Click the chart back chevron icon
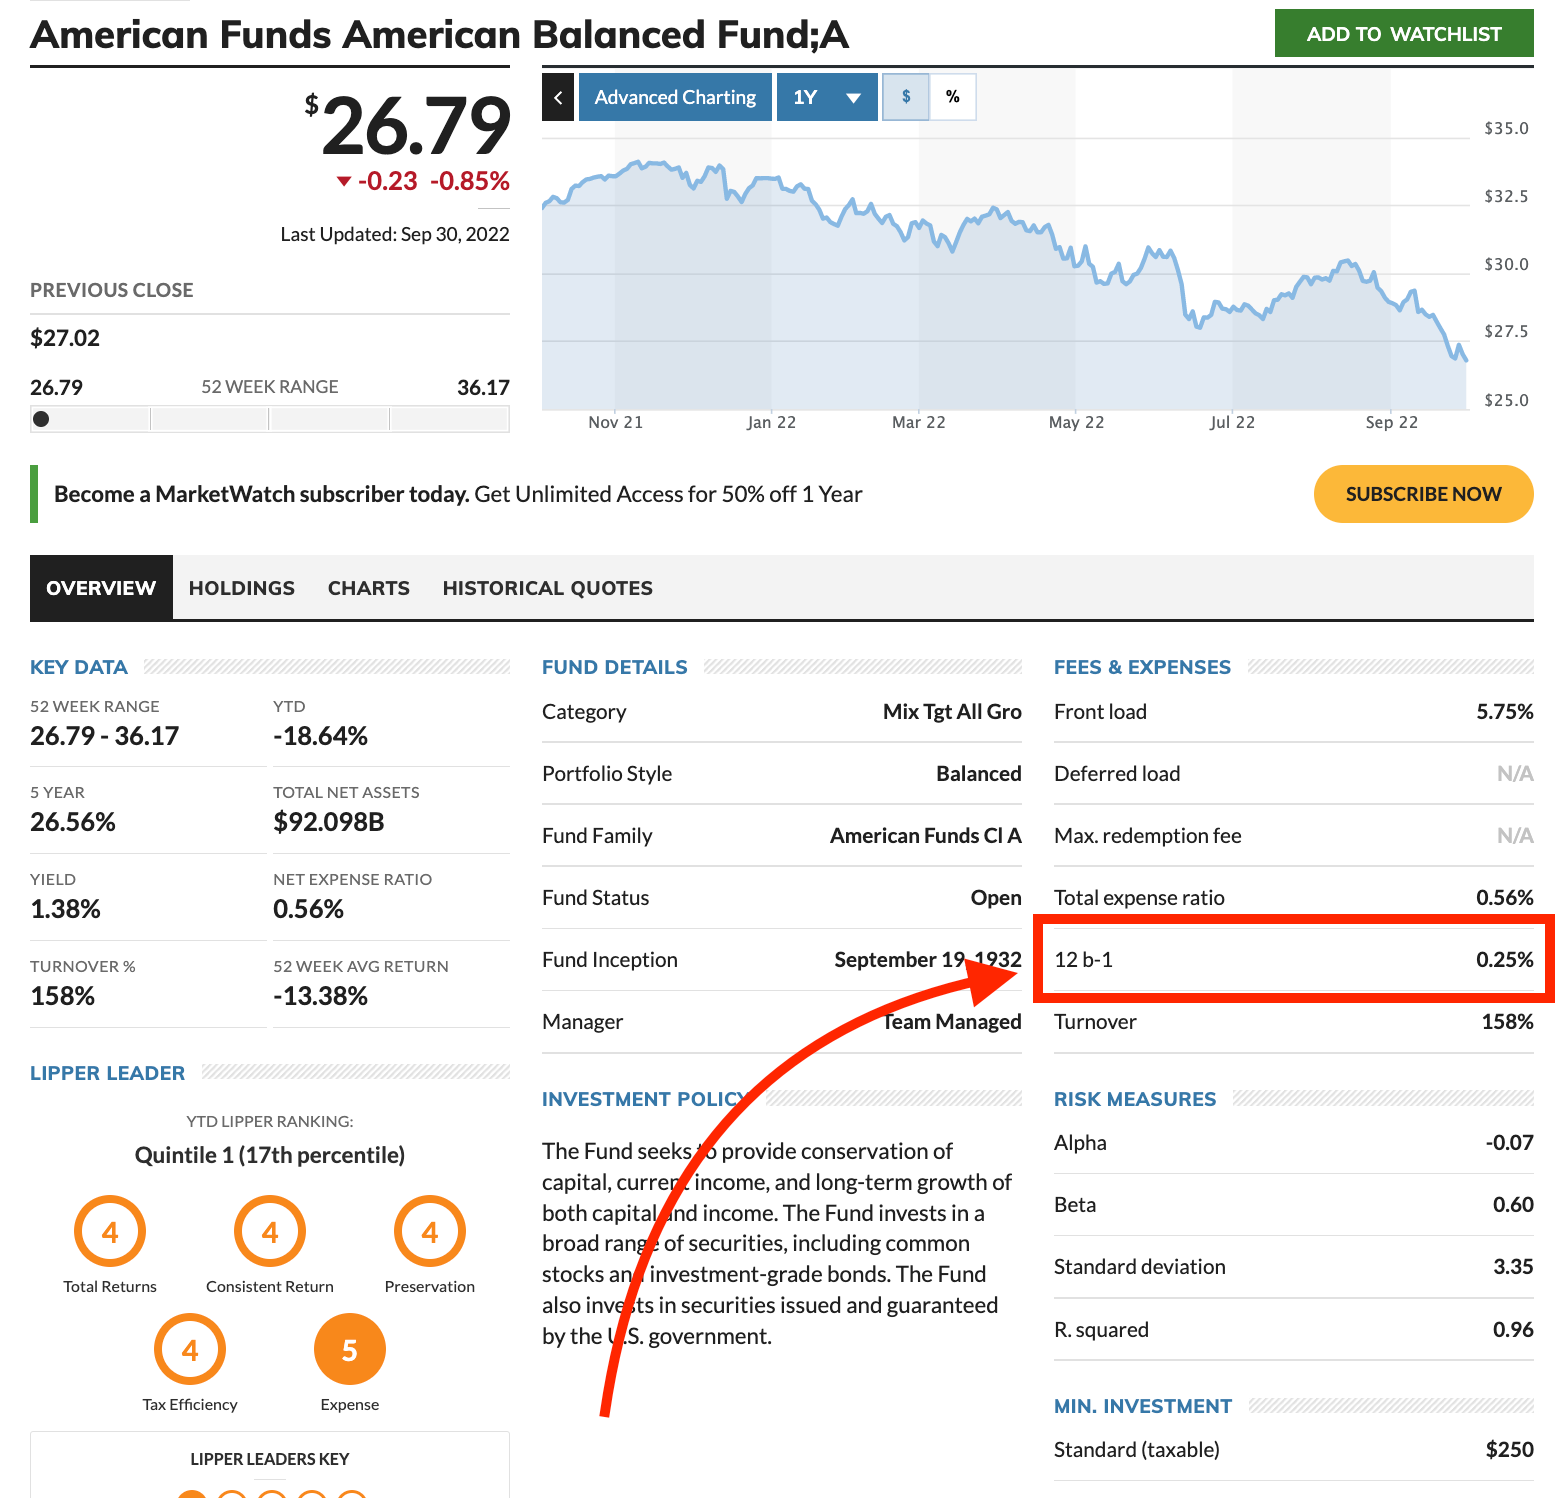The image size is (1560, 1498). coord(558,97)
